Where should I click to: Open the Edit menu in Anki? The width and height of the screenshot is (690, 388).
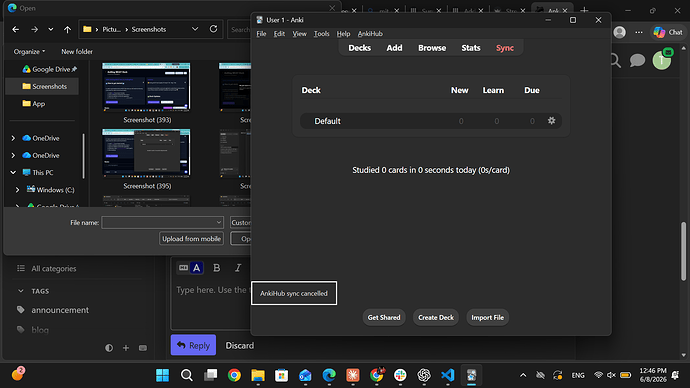tap(279, 34)
